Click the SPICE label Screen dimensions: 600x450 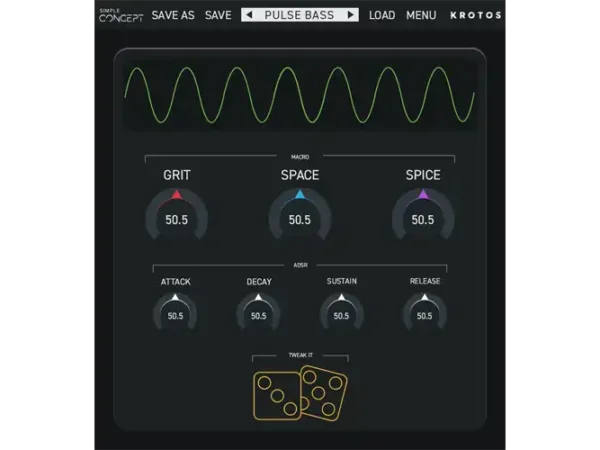point(423,175)
